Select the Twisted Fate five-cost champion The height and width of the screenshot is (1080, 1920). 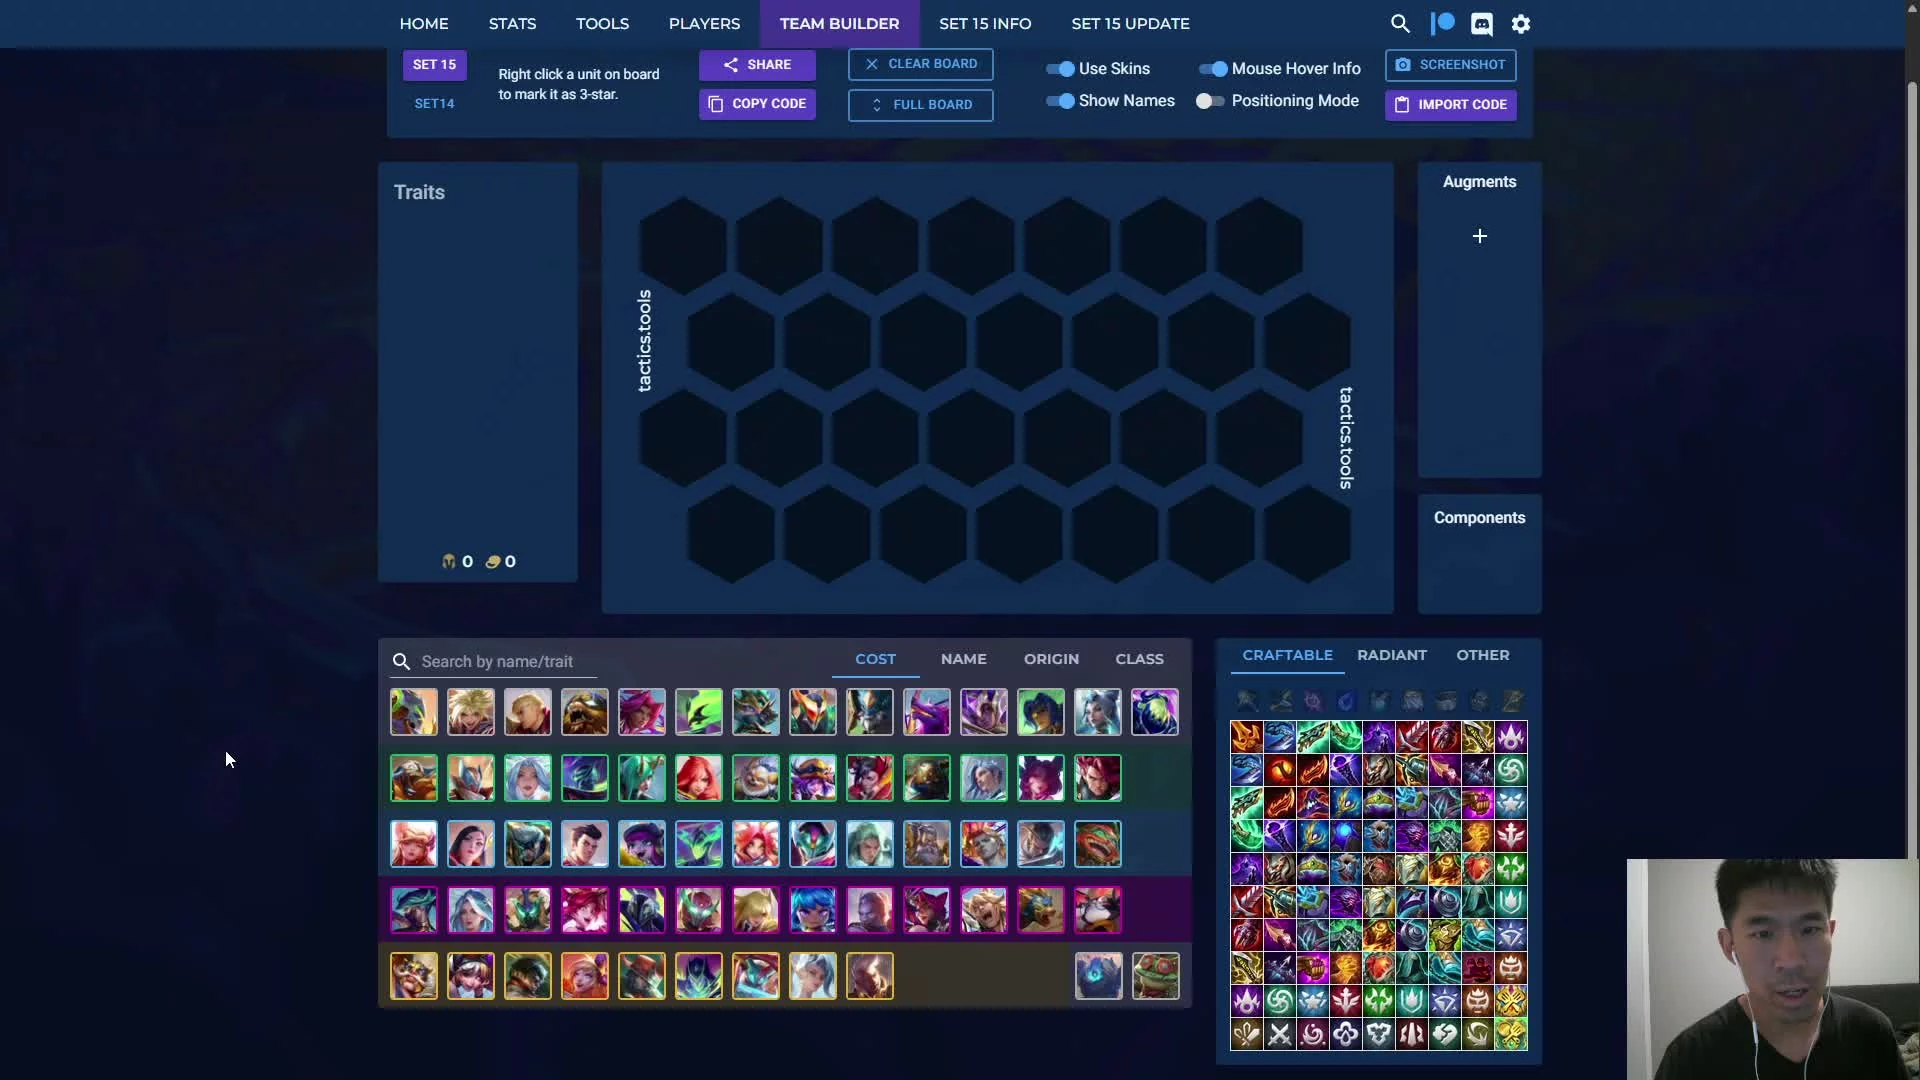642,976
